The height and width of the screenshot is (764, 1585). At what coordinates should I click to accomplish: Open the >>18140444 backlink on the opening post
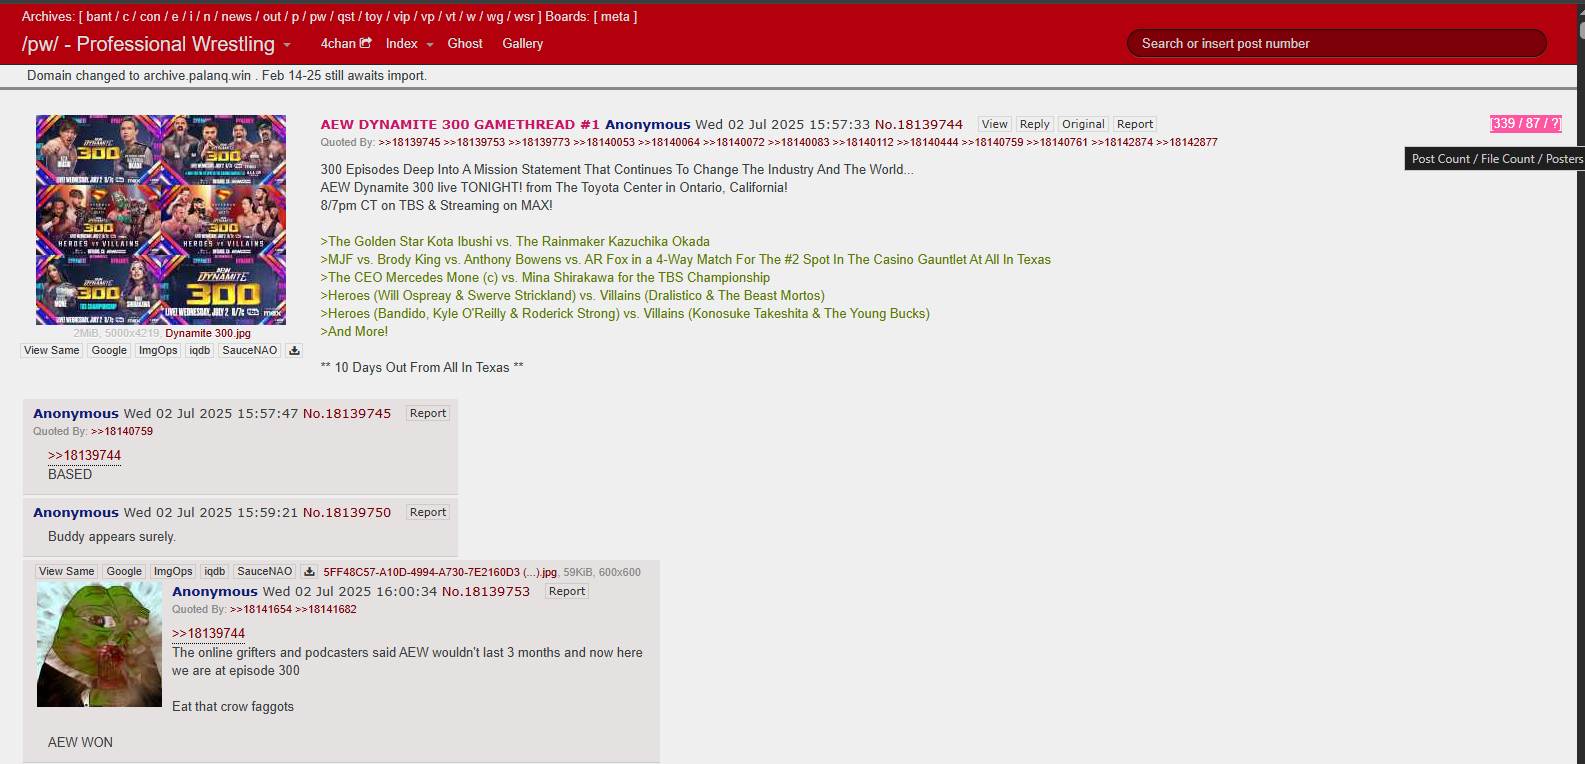pos(927,143)
